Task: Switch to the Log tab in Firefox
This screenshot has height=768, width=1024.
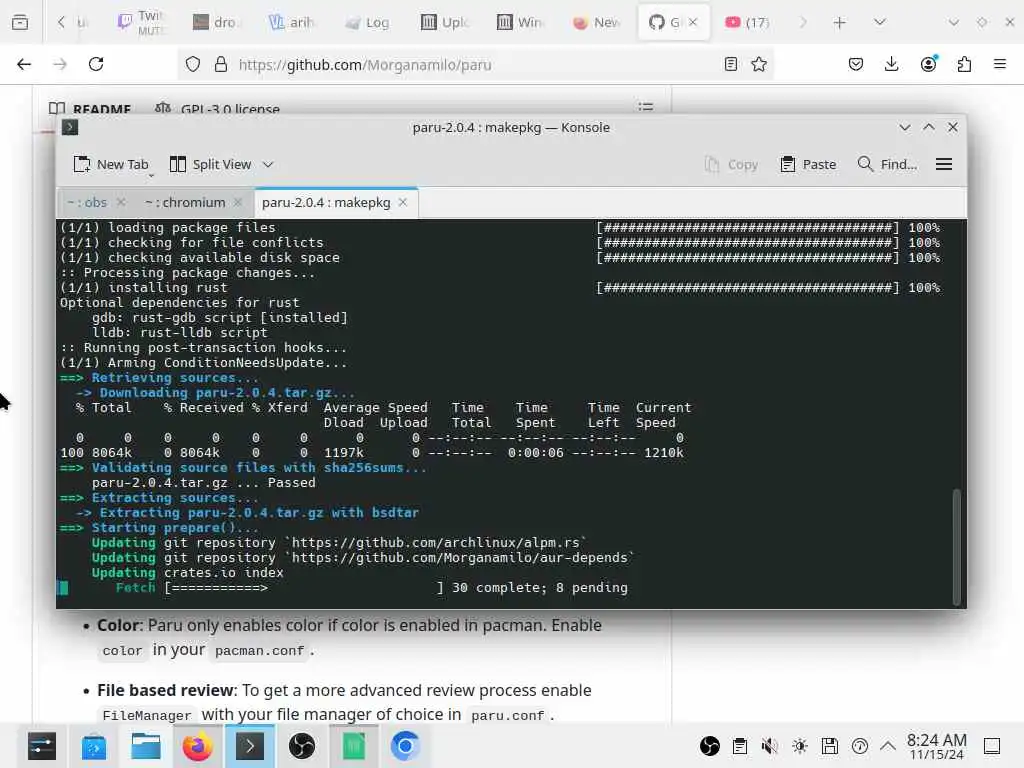Action: click(x=368, y=23)
